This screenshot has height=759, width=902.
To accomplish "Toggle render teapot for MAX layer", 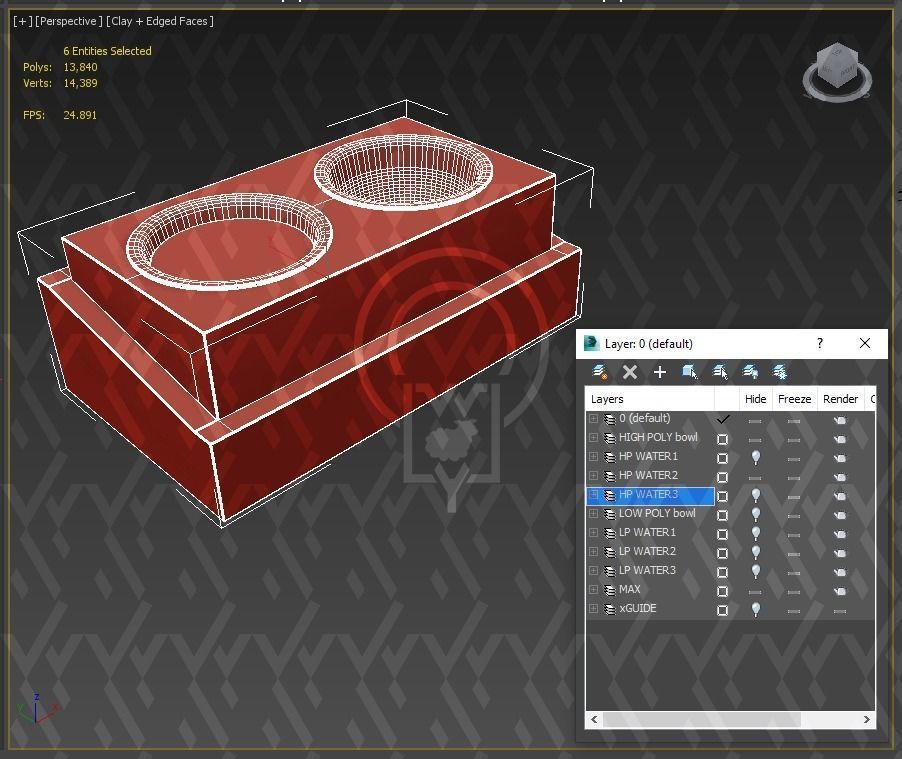I will [840, 592].
